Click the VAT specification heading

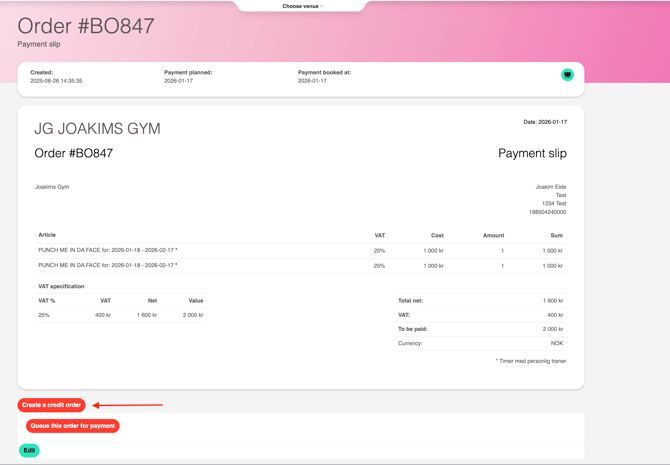tap(61, 286)
